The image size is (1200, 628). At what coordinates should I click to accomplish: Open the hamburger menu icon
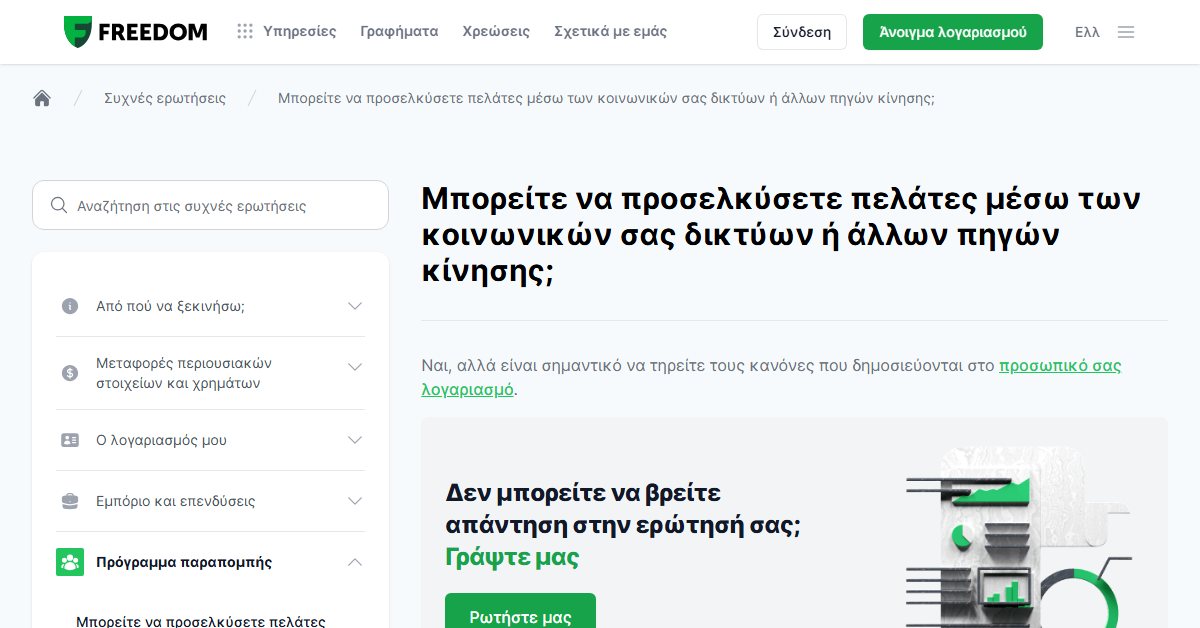pos(1126,32)
